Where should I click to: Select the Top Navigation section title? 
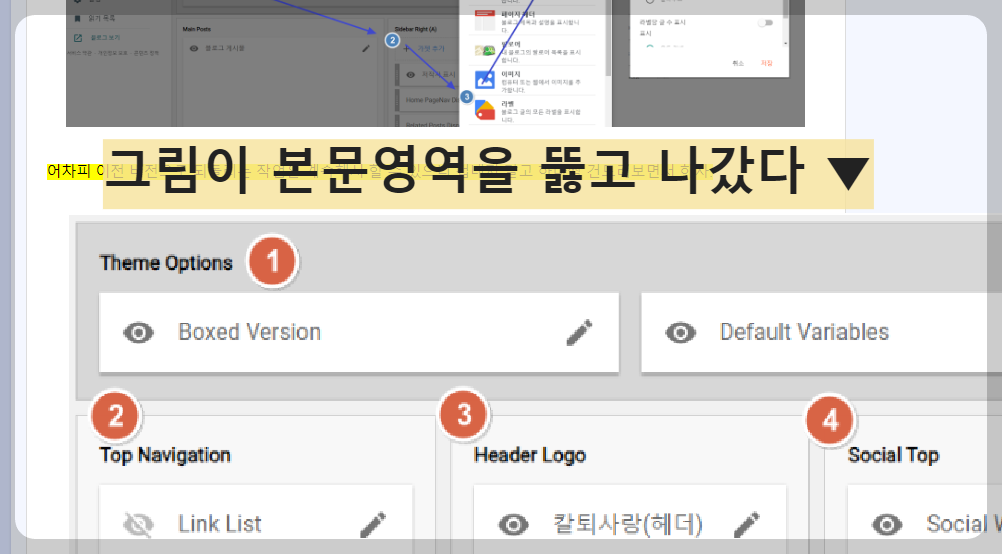(165, 455)
